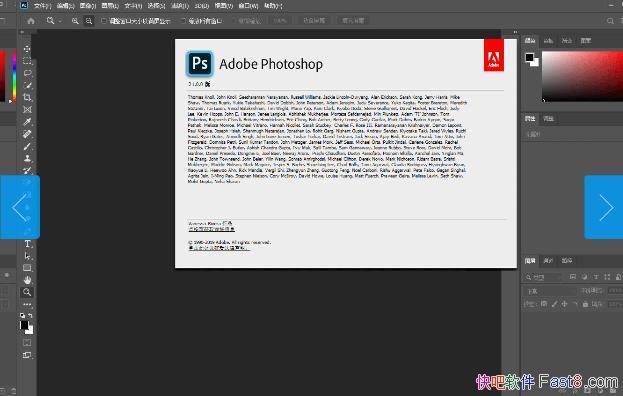Switch to the Adjustments panel tab

point(548,118)
